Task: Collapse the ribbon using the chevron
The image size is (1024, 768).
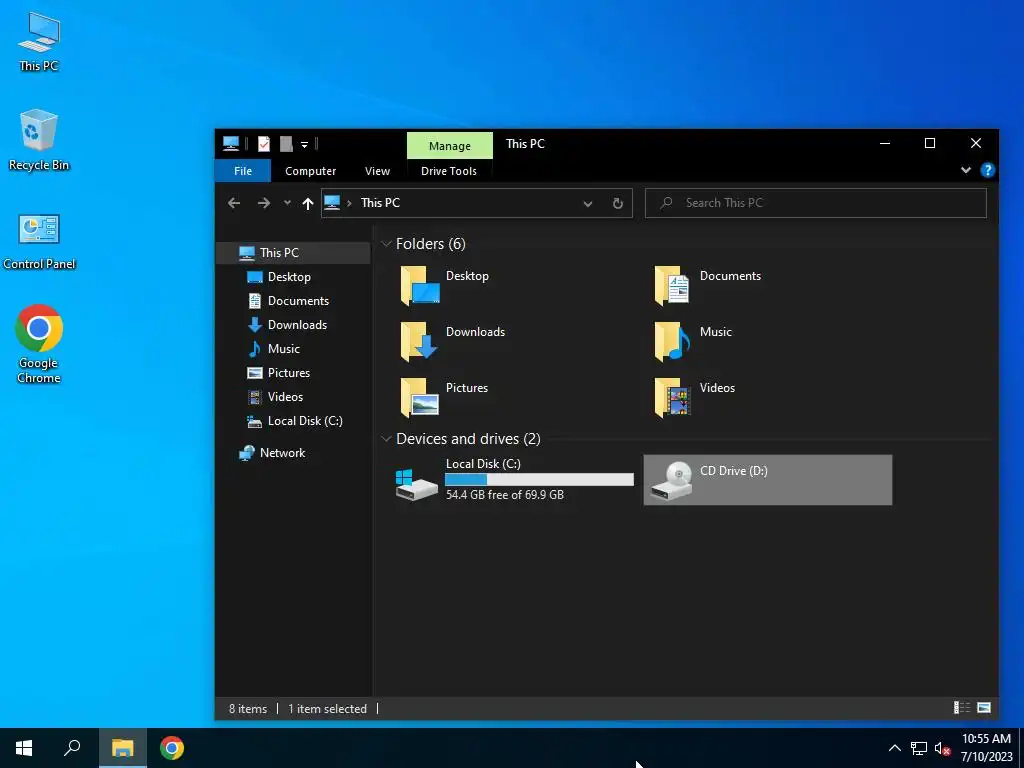Action: pos(966,170)
